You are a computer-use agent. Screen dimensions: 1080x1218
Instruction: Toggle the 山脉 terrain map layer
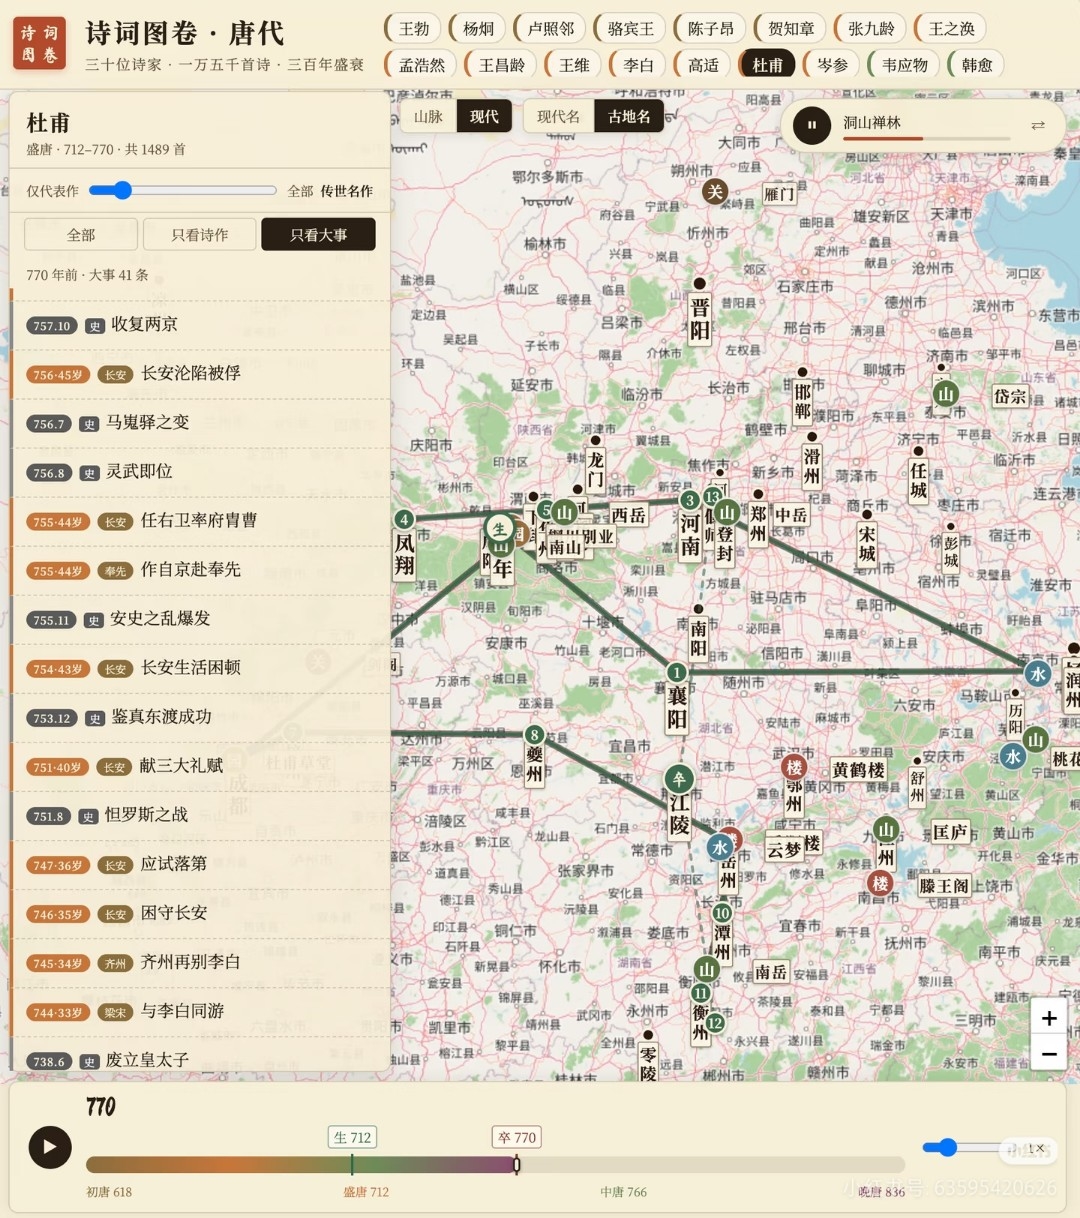pos(428,117)
